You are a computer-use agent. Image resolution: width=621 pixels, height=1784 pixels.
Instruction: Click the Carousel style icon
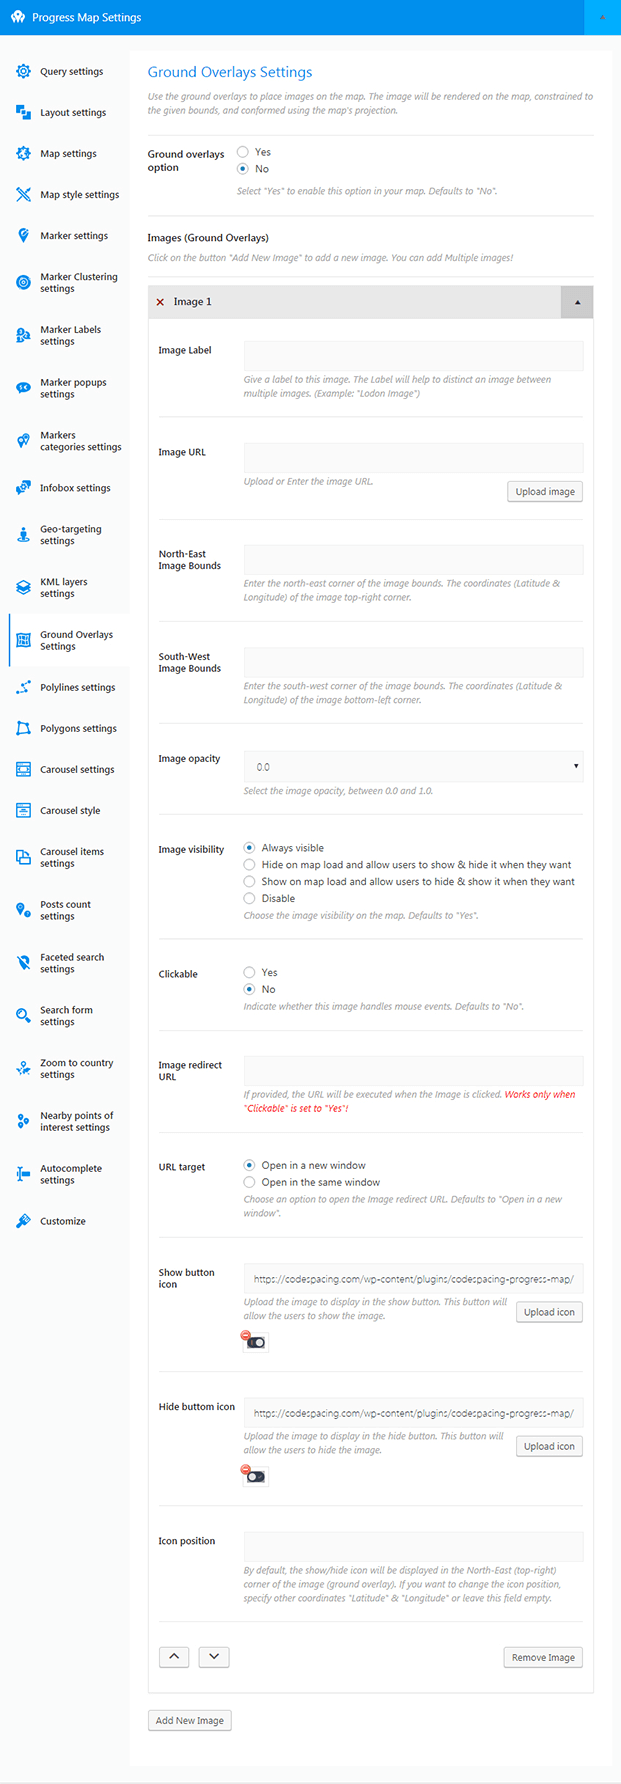pos(23,810)
